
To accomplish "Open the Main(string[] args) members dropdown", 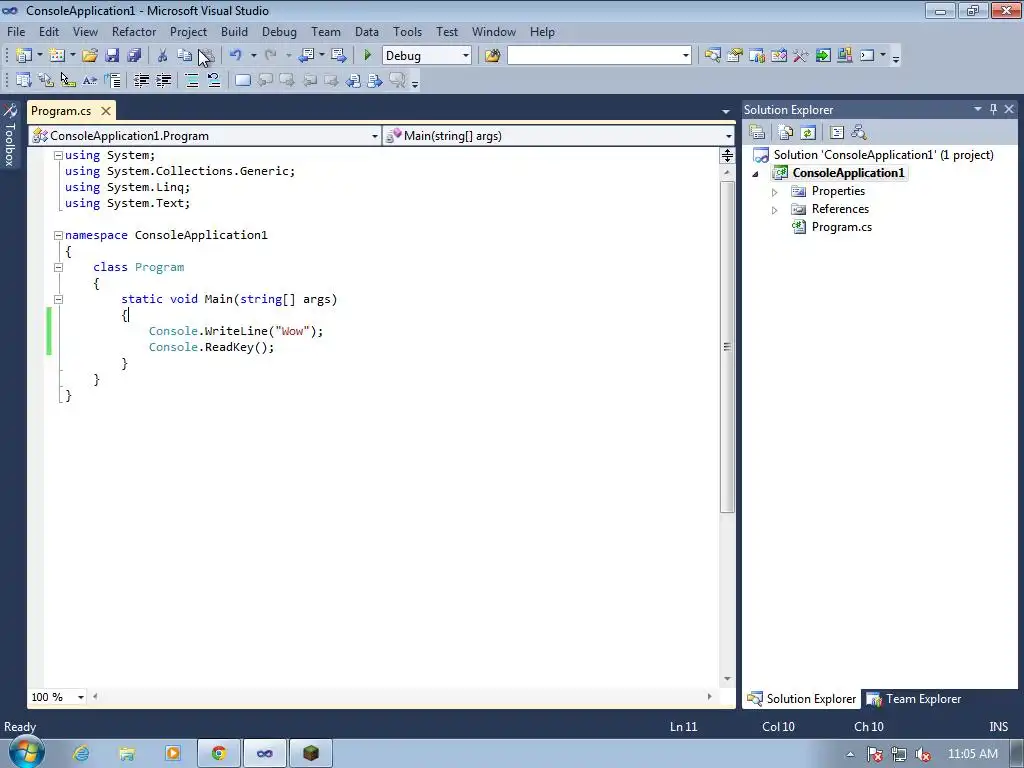I will click(x=728, y=136).
